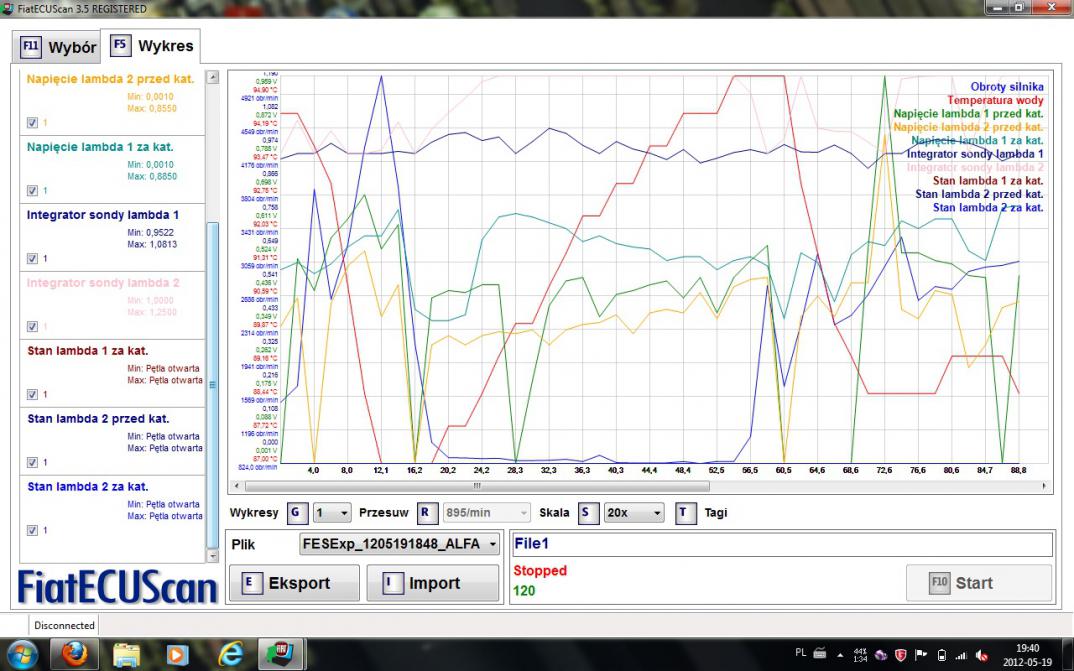Open the Plik file selection dropdown
This screenshot has width=1074, height=671.
(x=399, y=544)
